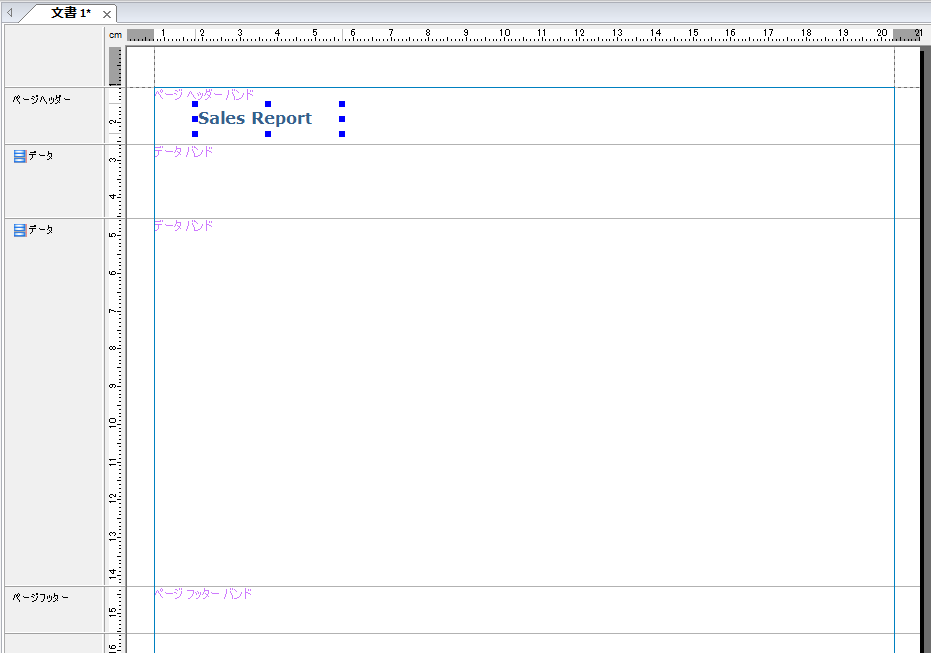931x653 pixels.
Task: Click the bottom-left resize handle of Sales Report
Action: pos(195,134)
